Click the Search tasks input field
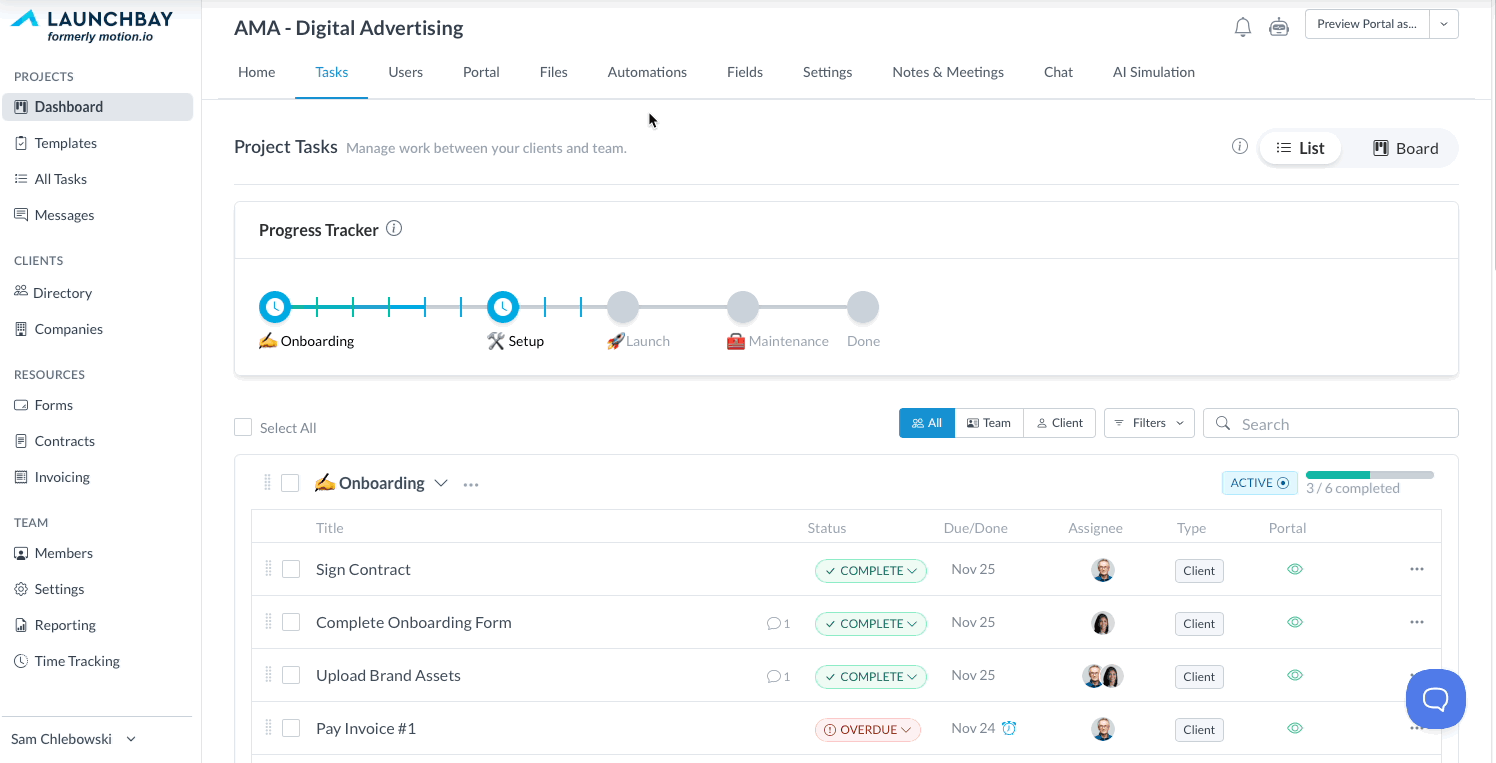Image resolution: width=1496 pixels, height=763 pixels. [x=1331, y=423]
